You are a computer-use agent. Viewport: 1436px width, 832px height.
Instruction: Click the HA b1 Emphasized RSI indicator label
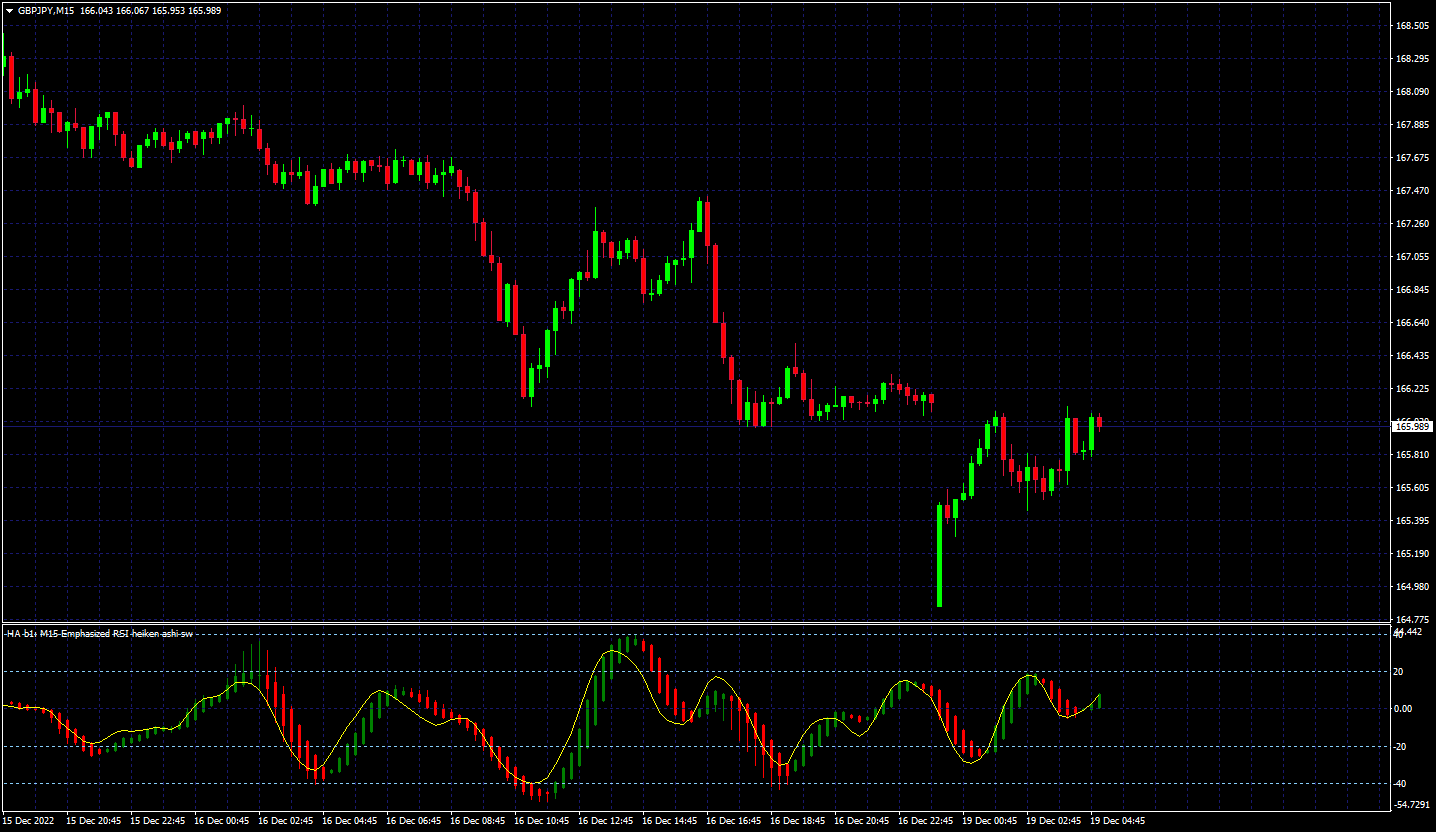click(100, 633)
